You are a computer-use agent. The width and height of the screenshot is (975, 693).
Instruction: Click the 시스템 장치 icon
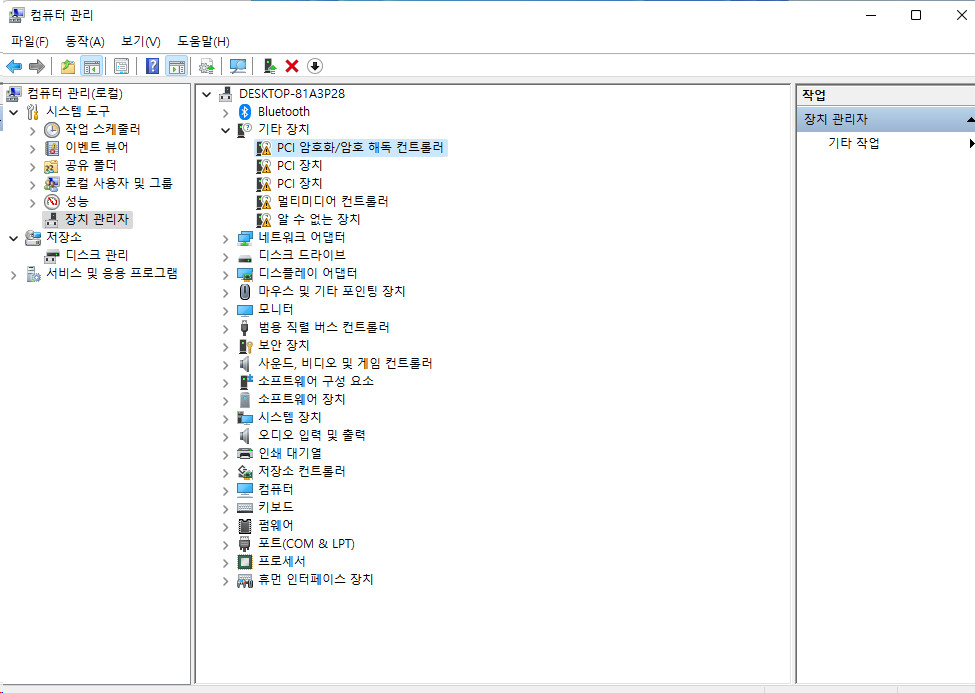point(245,417)
